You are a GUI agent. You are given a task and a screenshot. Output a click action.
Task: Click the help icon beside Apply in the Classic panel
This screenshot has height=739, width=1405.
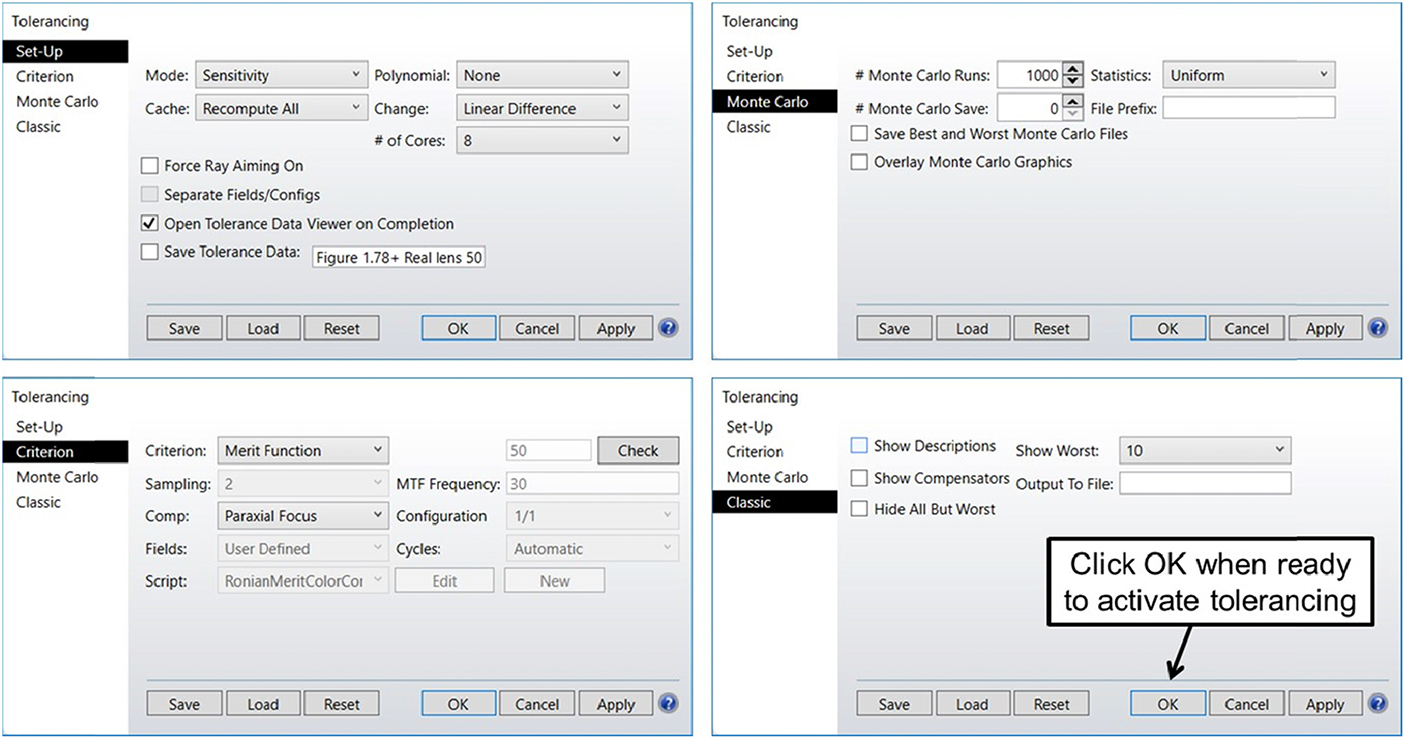[1377, 704]
